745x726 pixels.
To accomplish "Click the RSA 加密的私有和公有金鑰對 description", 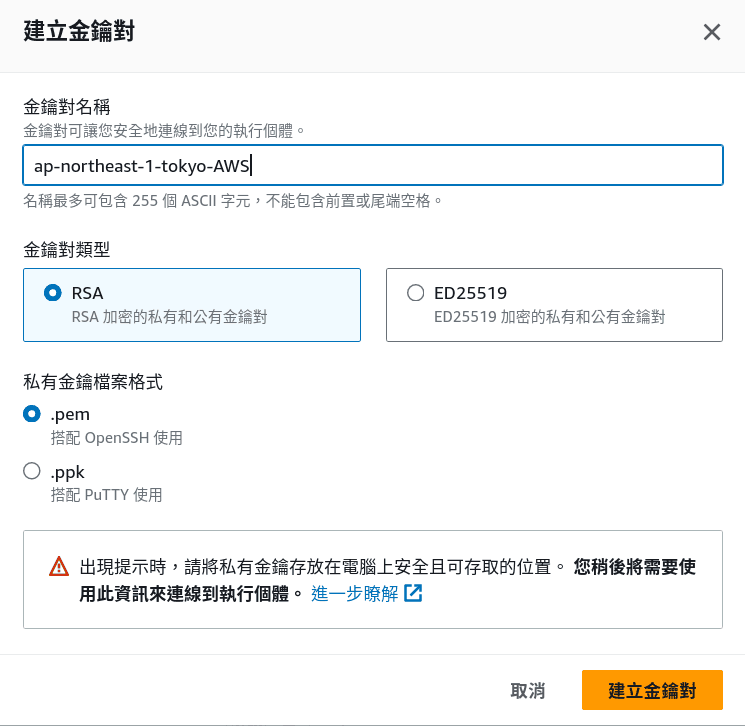I will click(x=170, y=317).
